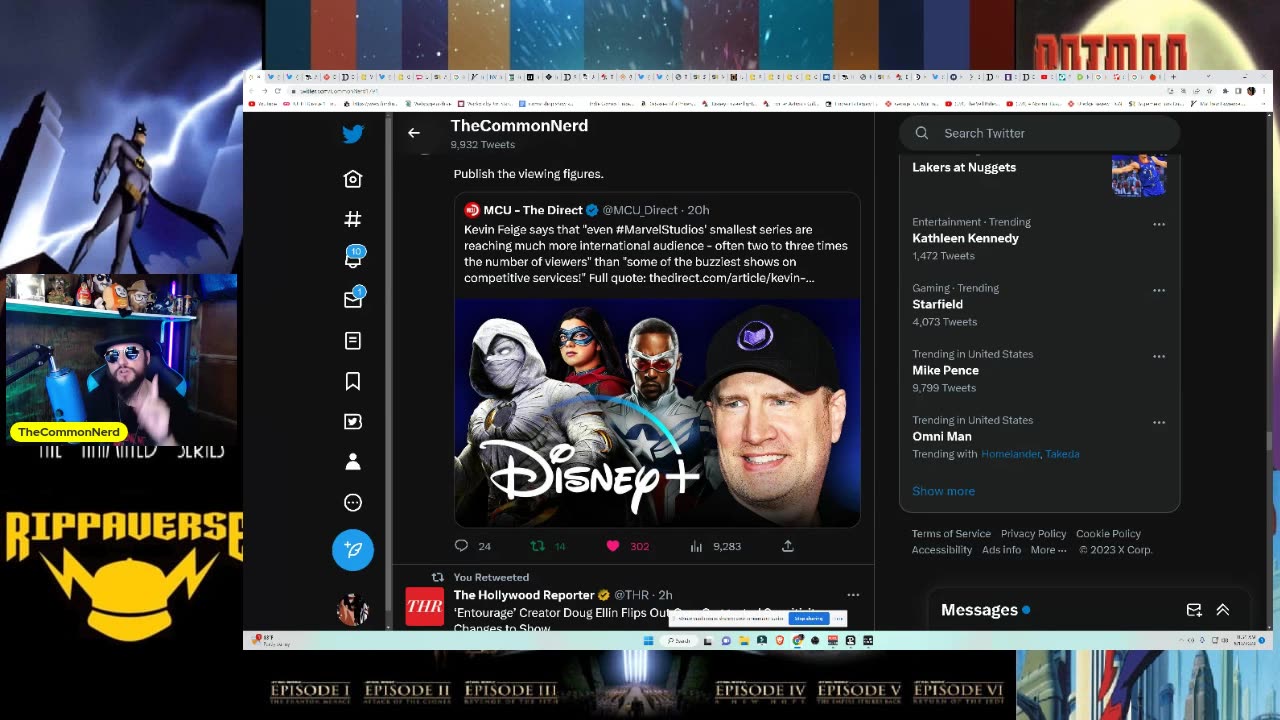The image size is (1280, 720).
Task: Open the Explore hashtag icon
Action: (353, 219)
